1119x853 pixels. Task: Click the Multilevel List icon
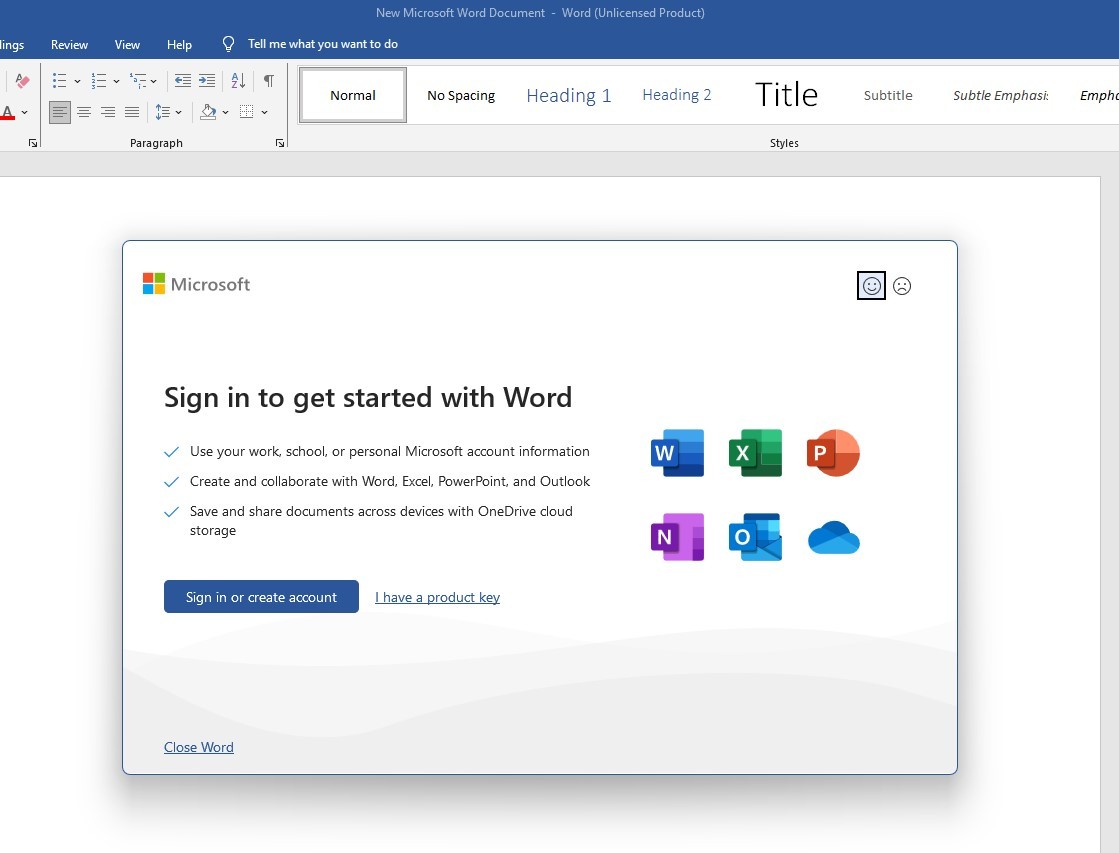(137, 81)
